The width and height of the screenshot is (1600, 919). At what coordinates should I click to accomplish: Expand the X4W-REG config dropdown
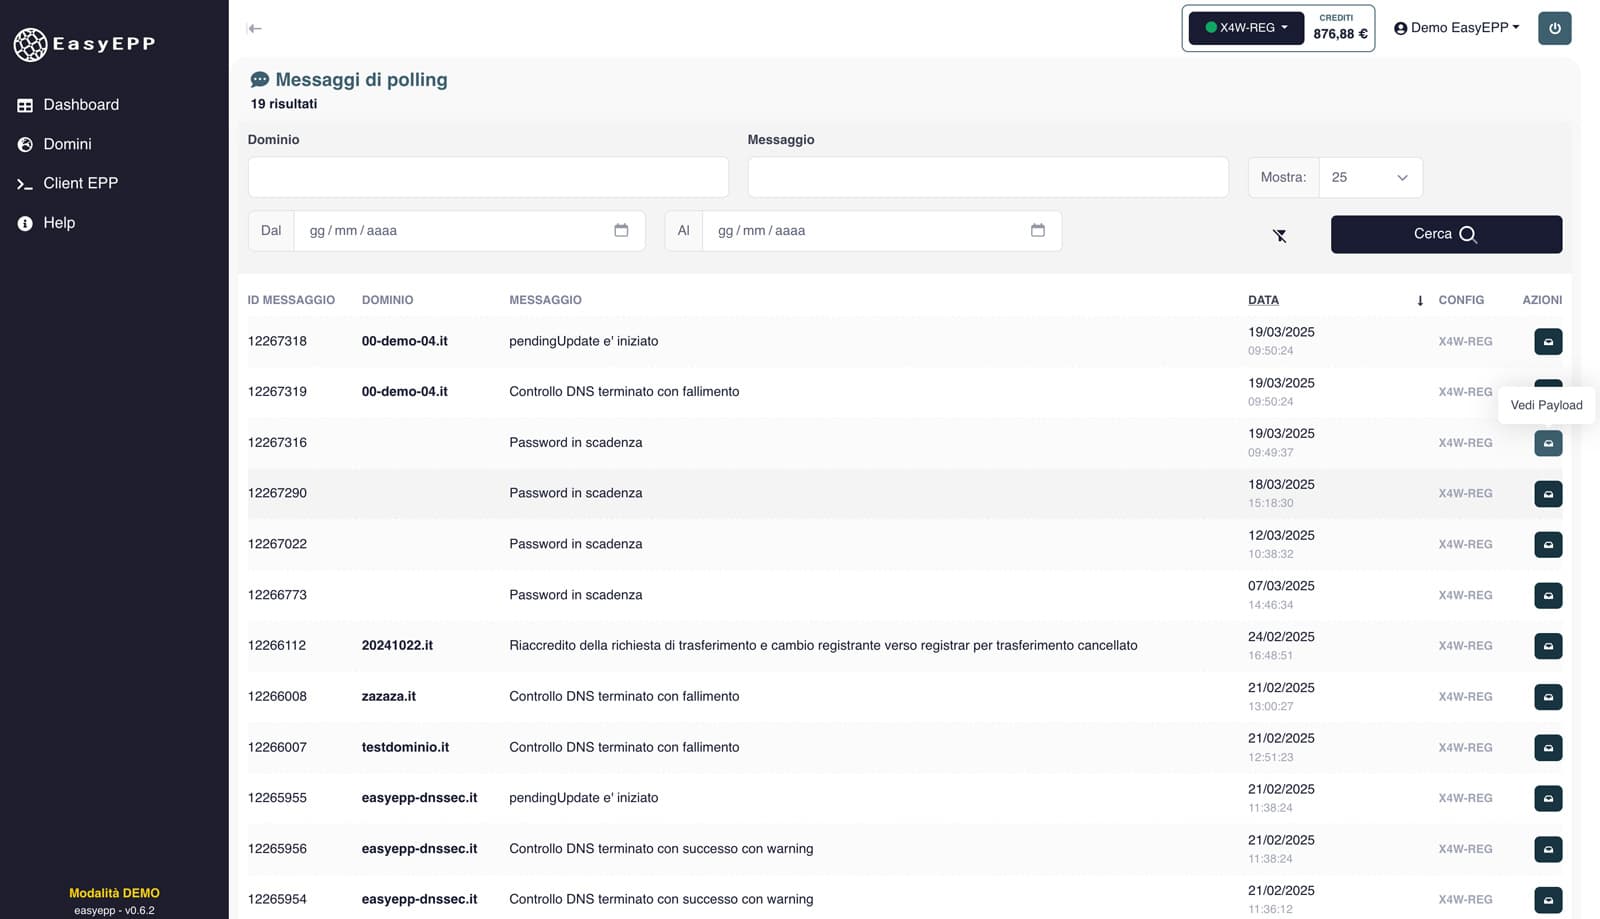click(x=1246, y=28)
